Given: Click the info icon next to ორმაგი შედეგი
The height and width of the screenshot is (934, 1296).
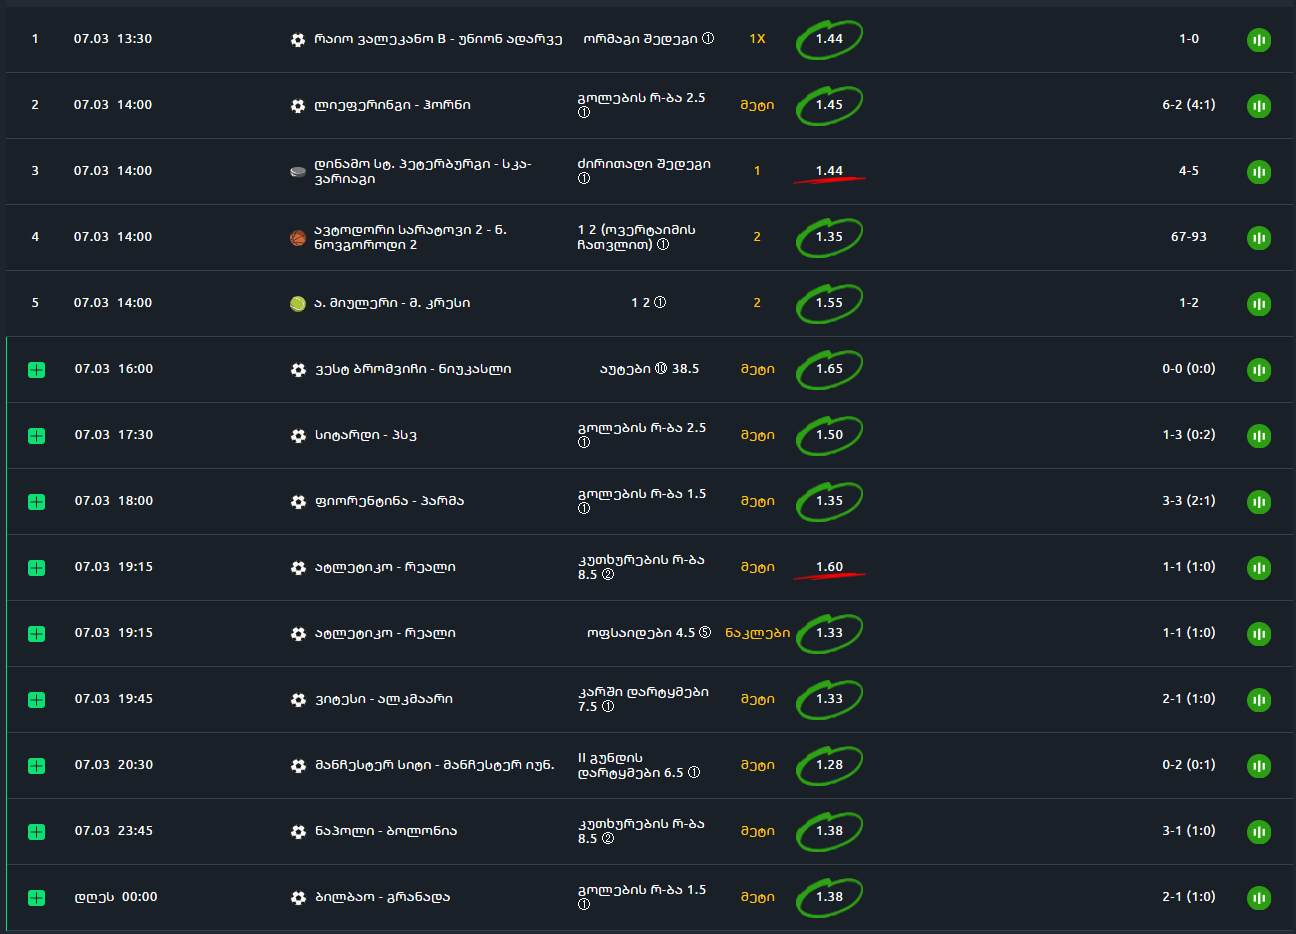Looking at the screenshot, I should (x=708, y=39).
